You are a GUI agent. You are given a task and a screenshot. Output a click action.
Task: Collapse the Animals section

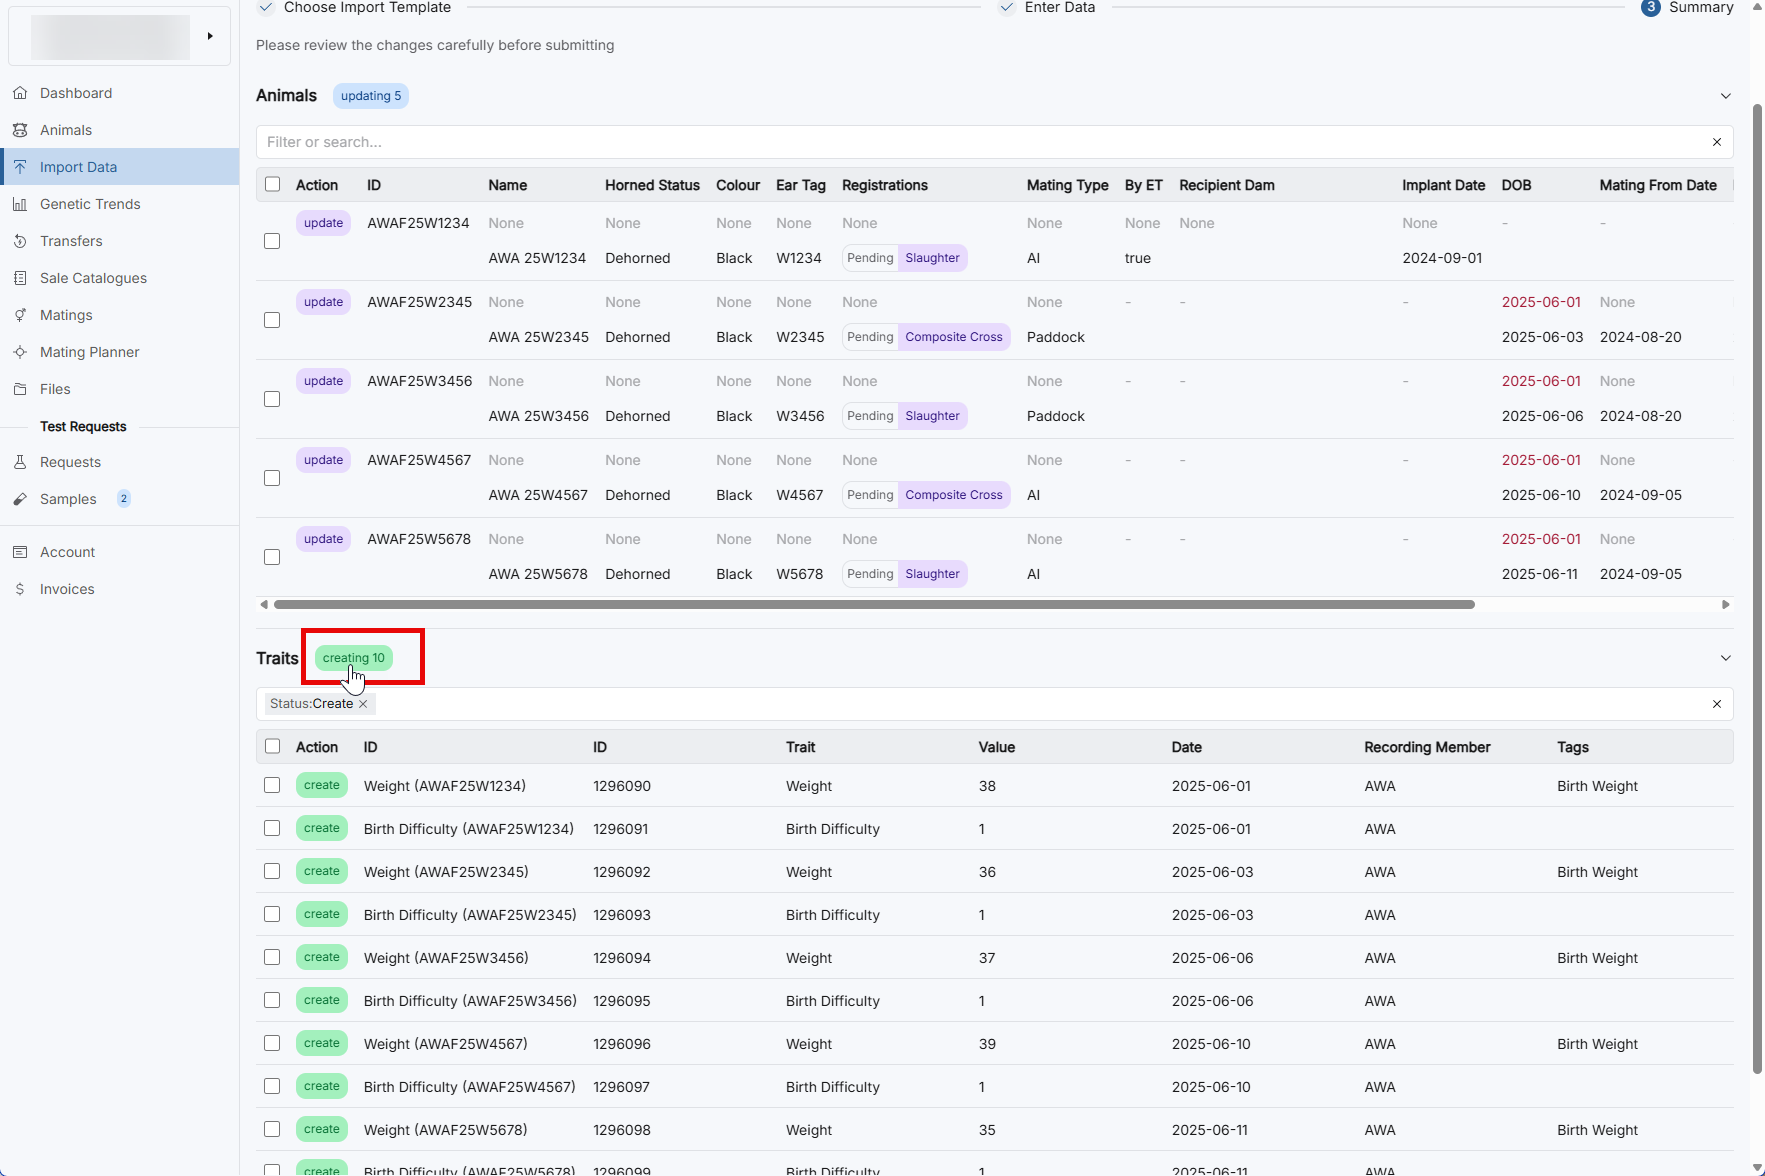pyautogui.click(x=1725, y=96)
